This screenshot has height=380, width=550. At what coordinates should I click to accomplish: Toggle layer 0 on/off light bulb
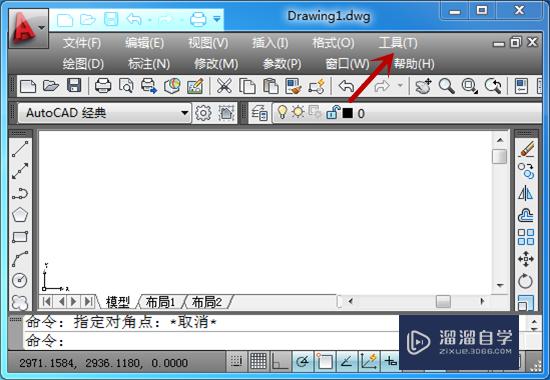282,112
